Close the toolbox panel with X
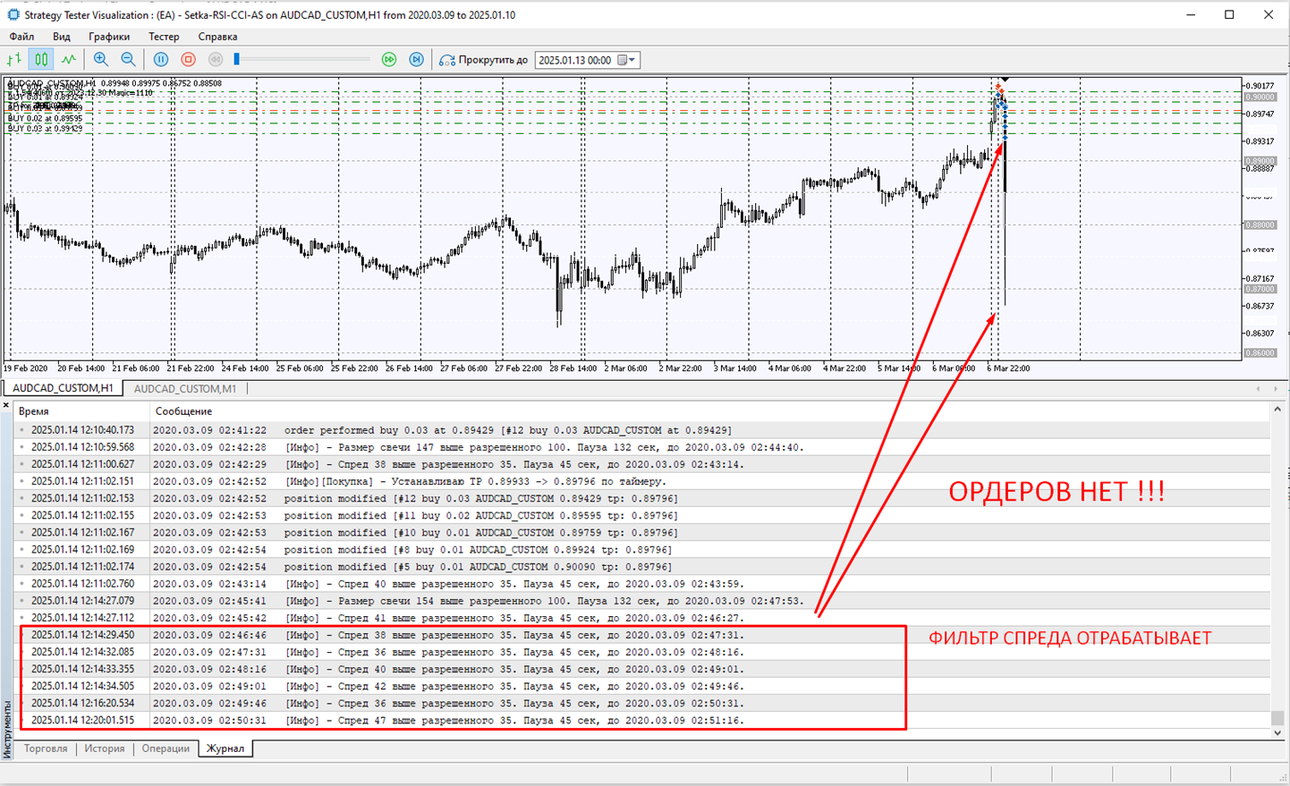The width and height of the screenshot is (1290, 786). coord(6,405)
